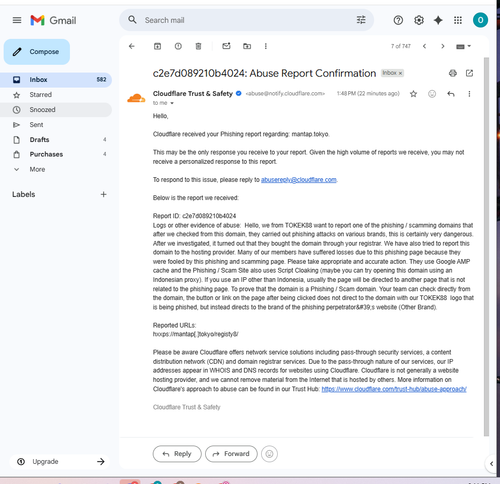
Task: Click the email's vertical scrollbar
Action: (x=486, y=247)
